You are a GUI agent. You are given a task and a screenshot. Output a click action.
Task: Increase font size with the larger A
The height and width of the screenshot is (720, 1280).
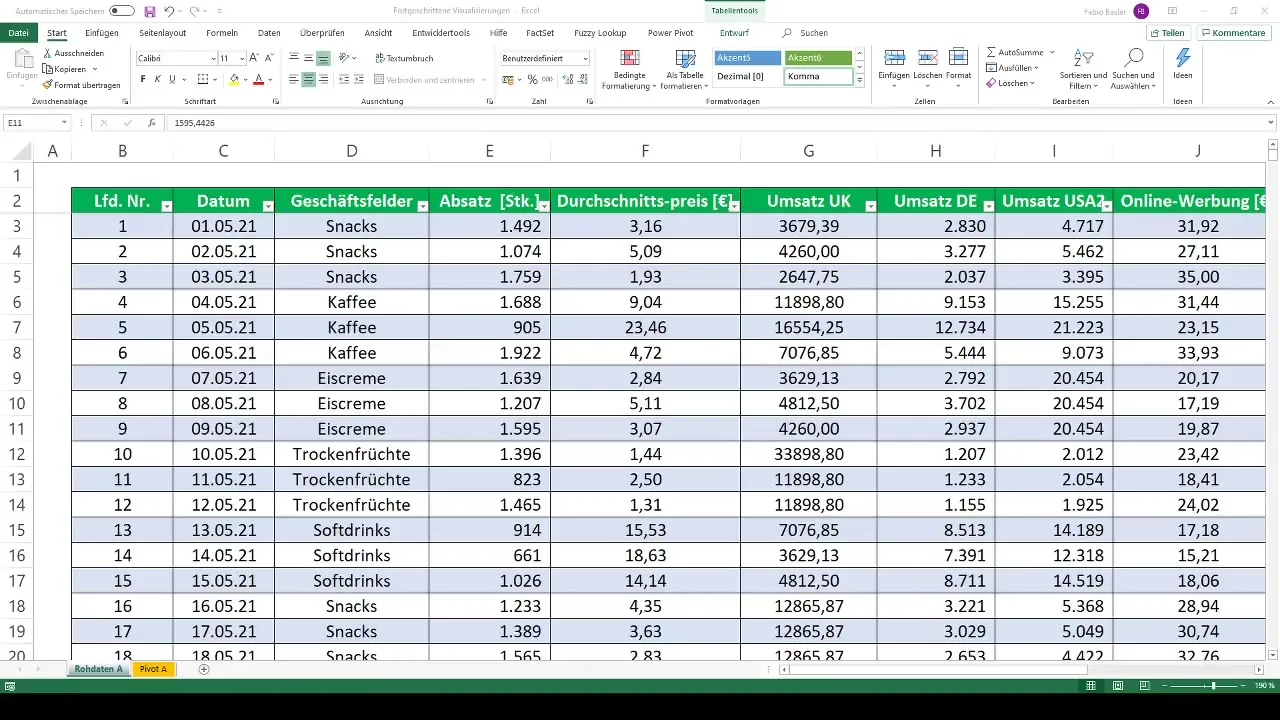(x=255, y=59)
